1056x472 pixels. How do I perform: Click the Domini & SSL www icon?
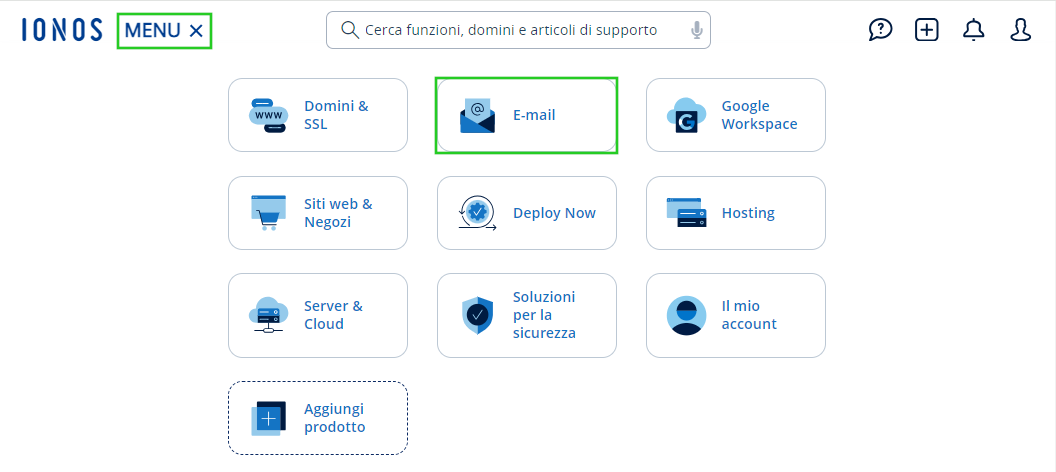click(x=269, y=115)
